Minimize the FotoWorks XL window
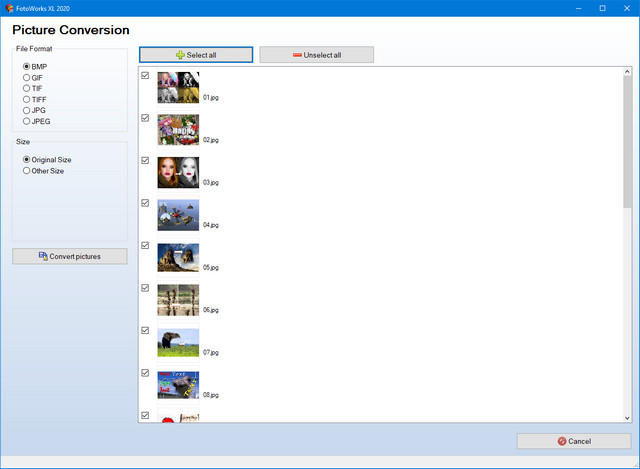The width and height of the screenshot is (640, 469). tap(578, 8)
